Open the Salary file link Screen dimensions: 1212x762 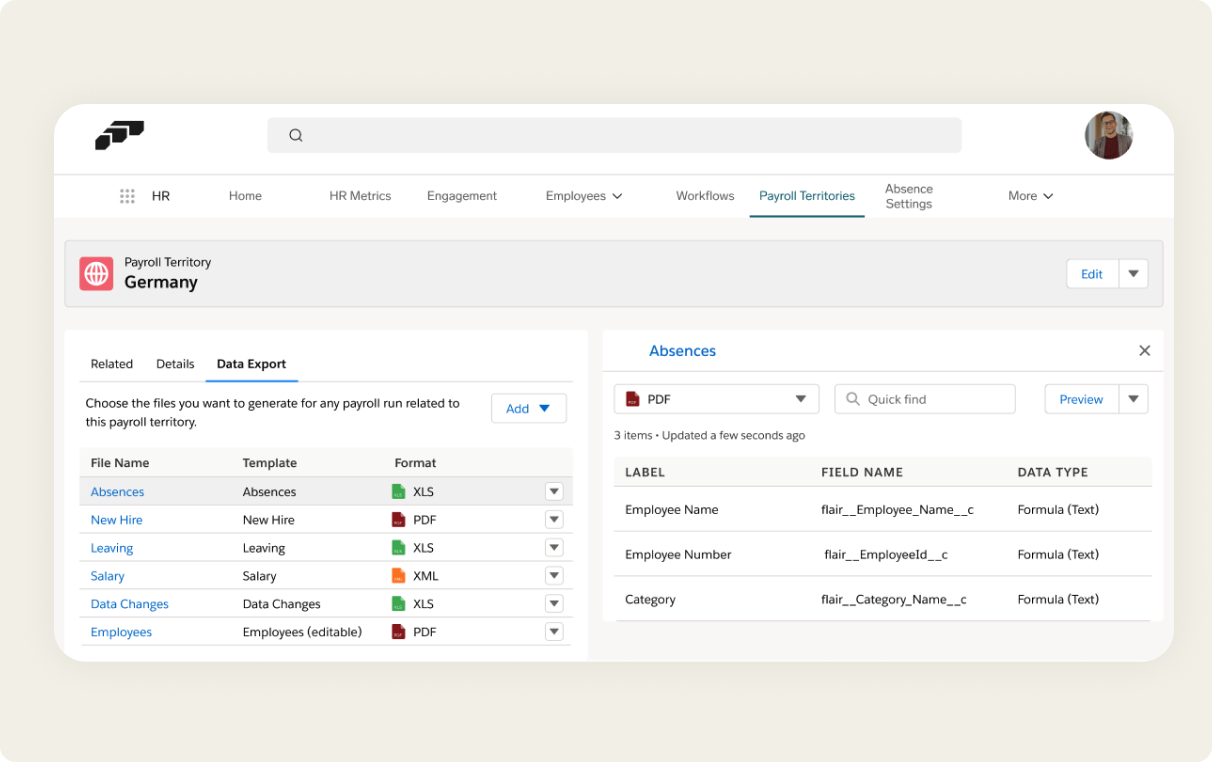(x=108, y=576)
